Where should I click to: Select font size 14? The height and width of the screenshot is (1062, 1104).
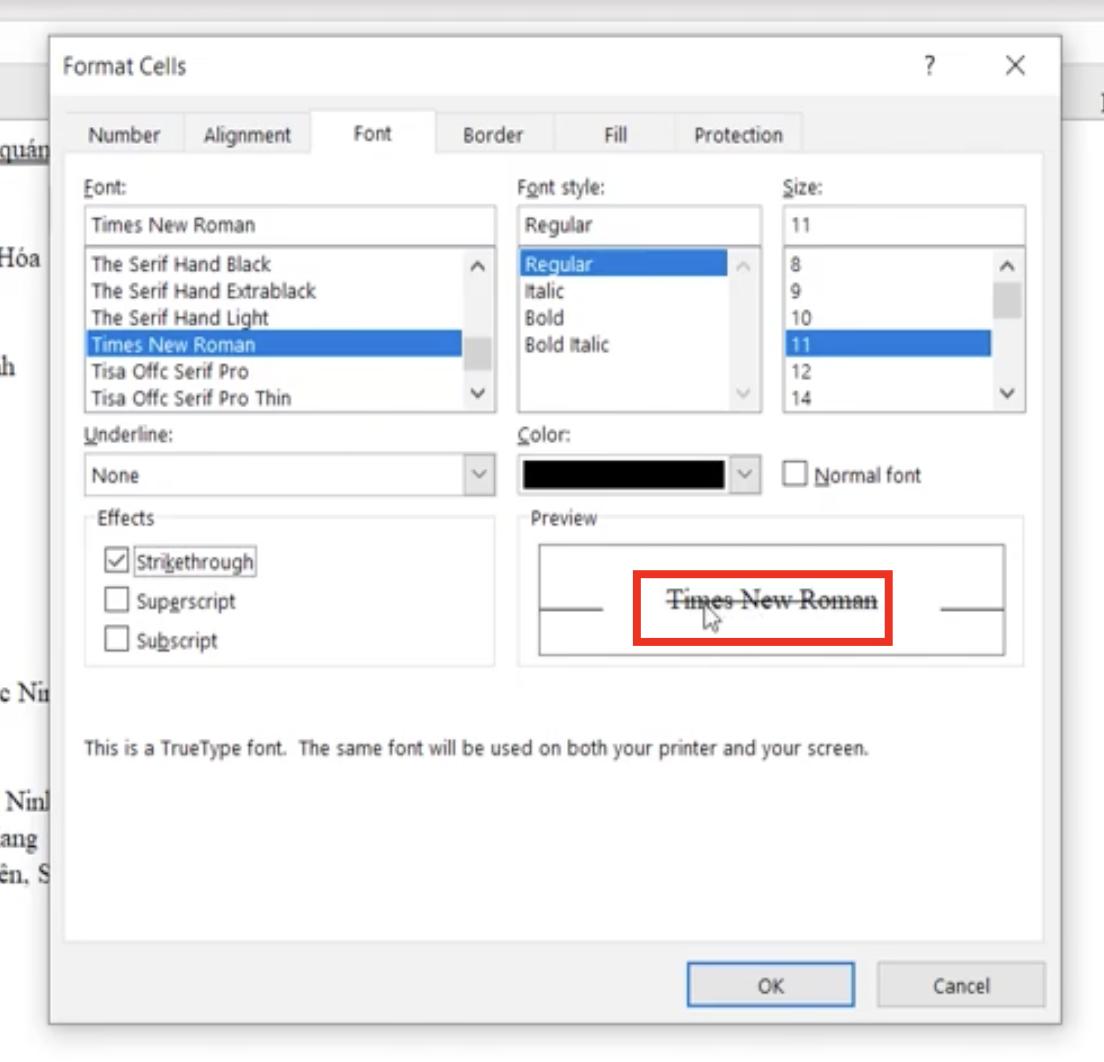(x=888, y=398)
